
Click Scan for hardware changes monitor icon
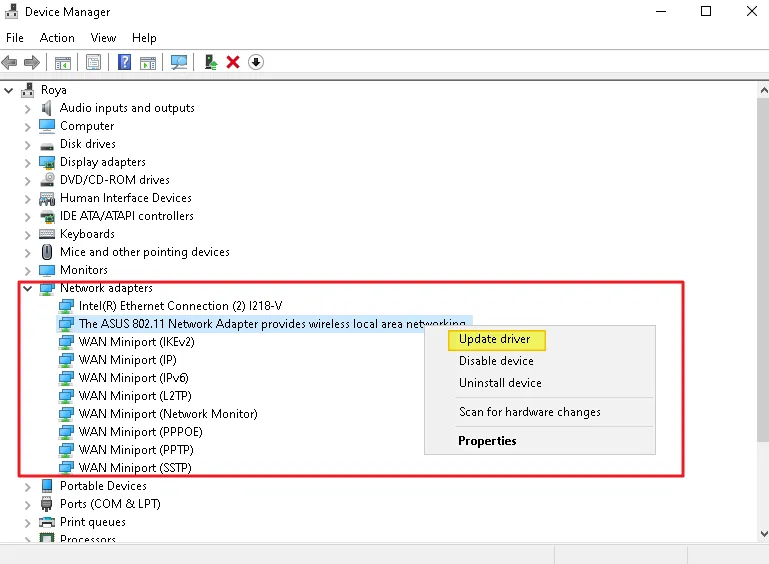click(x=179, y=62)
